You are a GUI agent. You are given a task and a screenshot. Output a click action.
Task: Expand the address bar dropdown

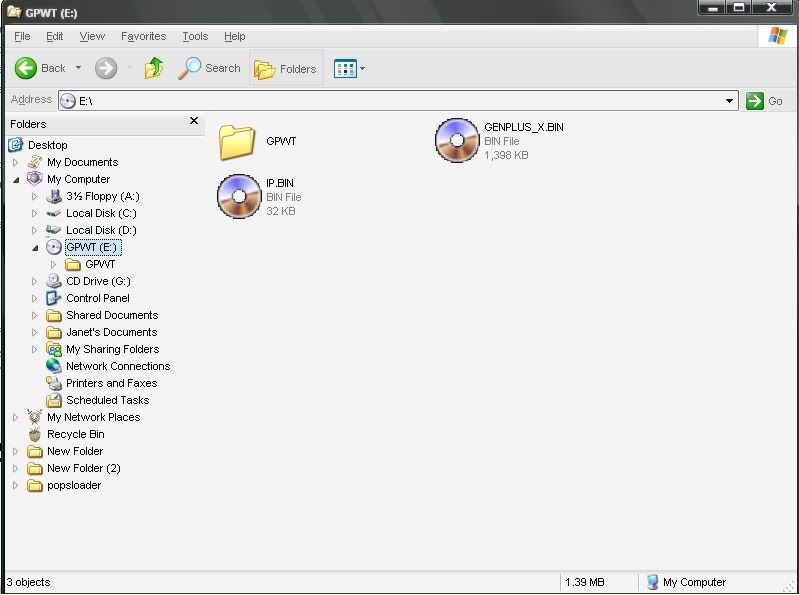pyautogui.click(x=729, y=101)
